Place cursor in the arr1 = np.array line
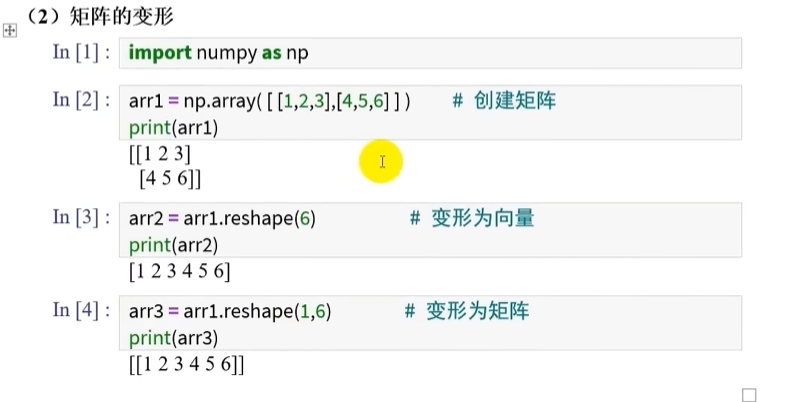 (x=269, y=101)
